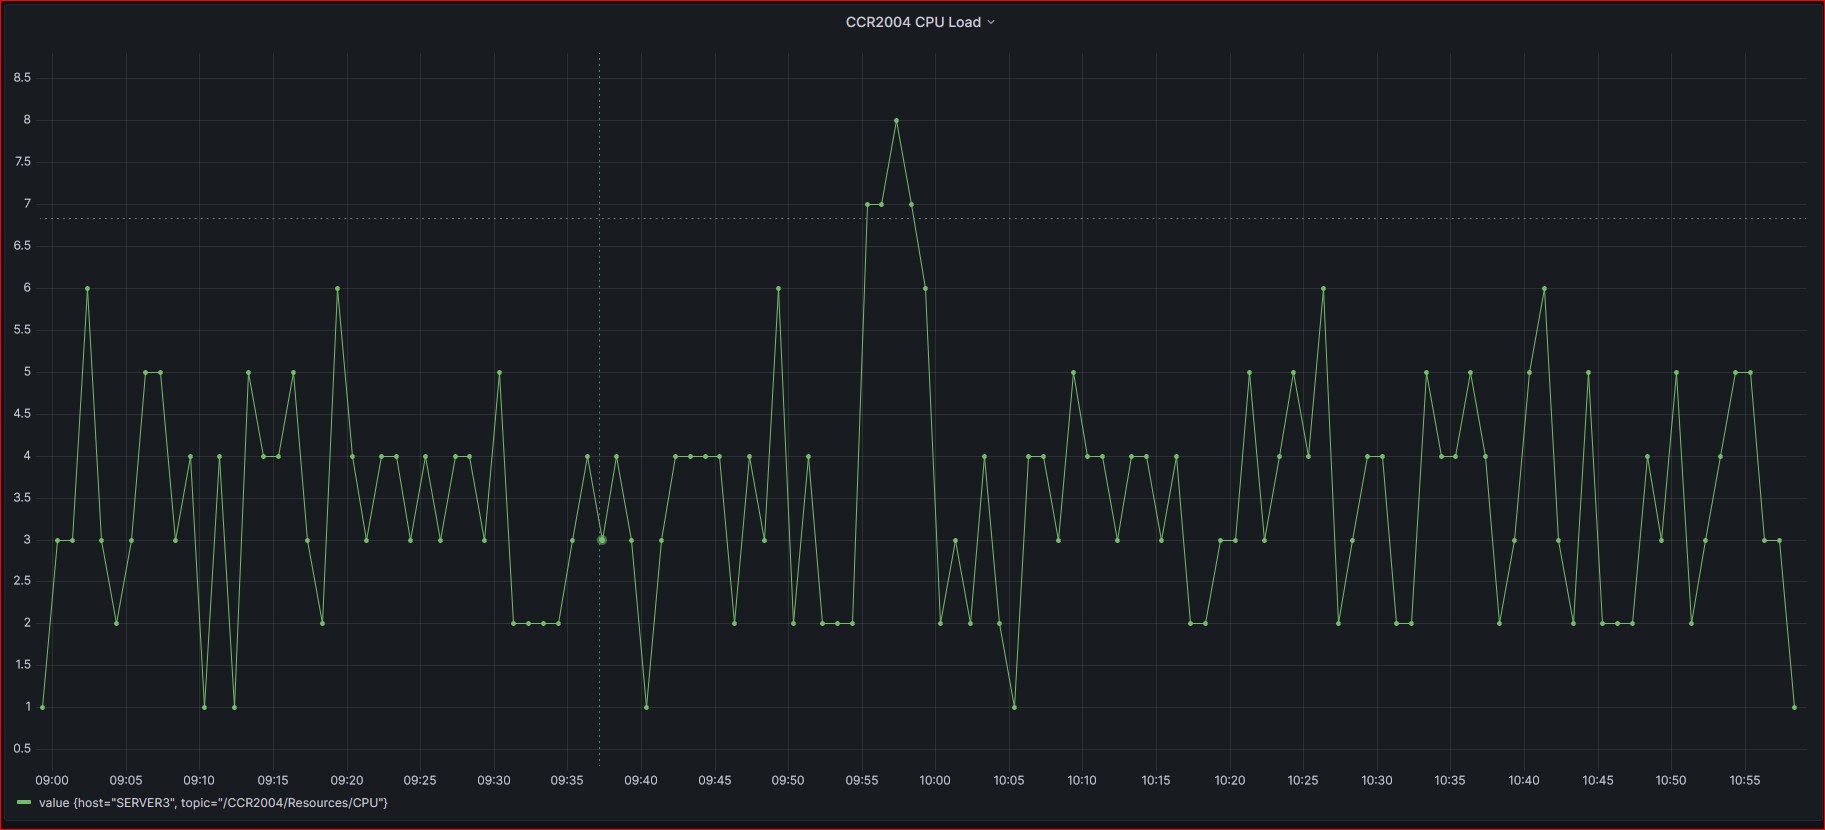This screenshot has height=830, width=1825.
Task: Click the y-axis label 5.5
Action: click(22, 329)
